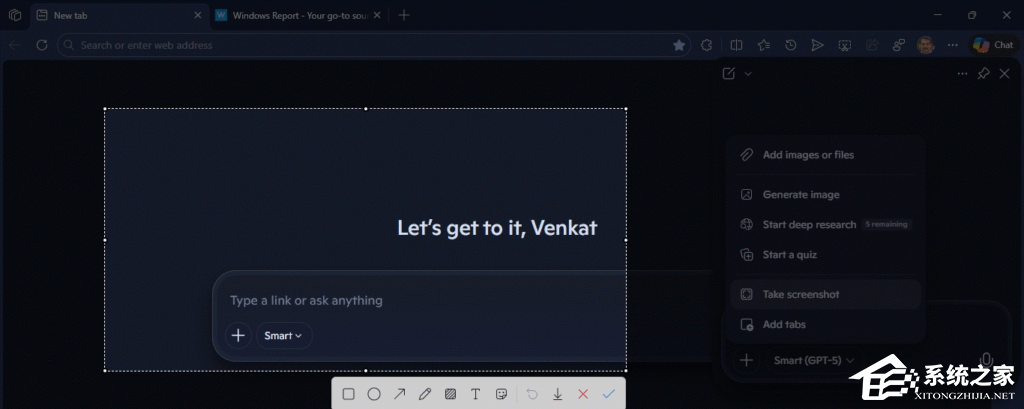Viewport: 1024px width, 409px height.
Task: Expand the new chat dropdown chevron
Action: [748, 74]
